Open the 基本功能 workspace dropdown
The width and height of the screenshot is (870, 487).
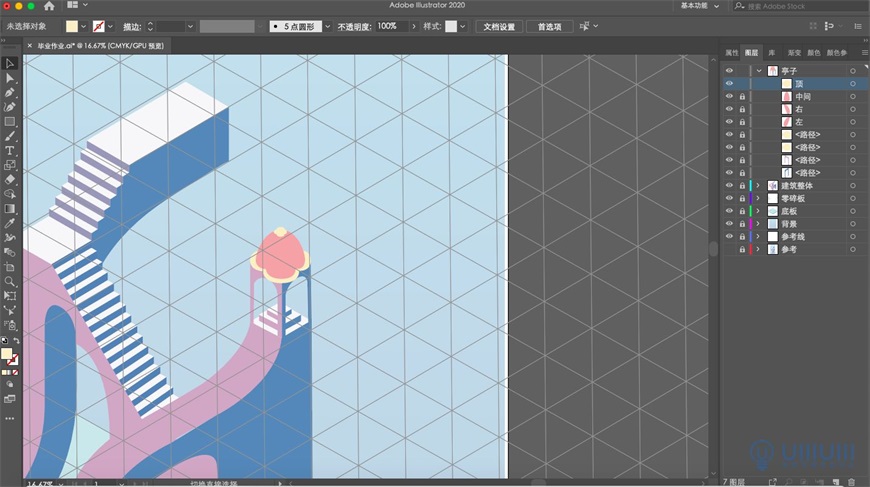click(699, 6)
